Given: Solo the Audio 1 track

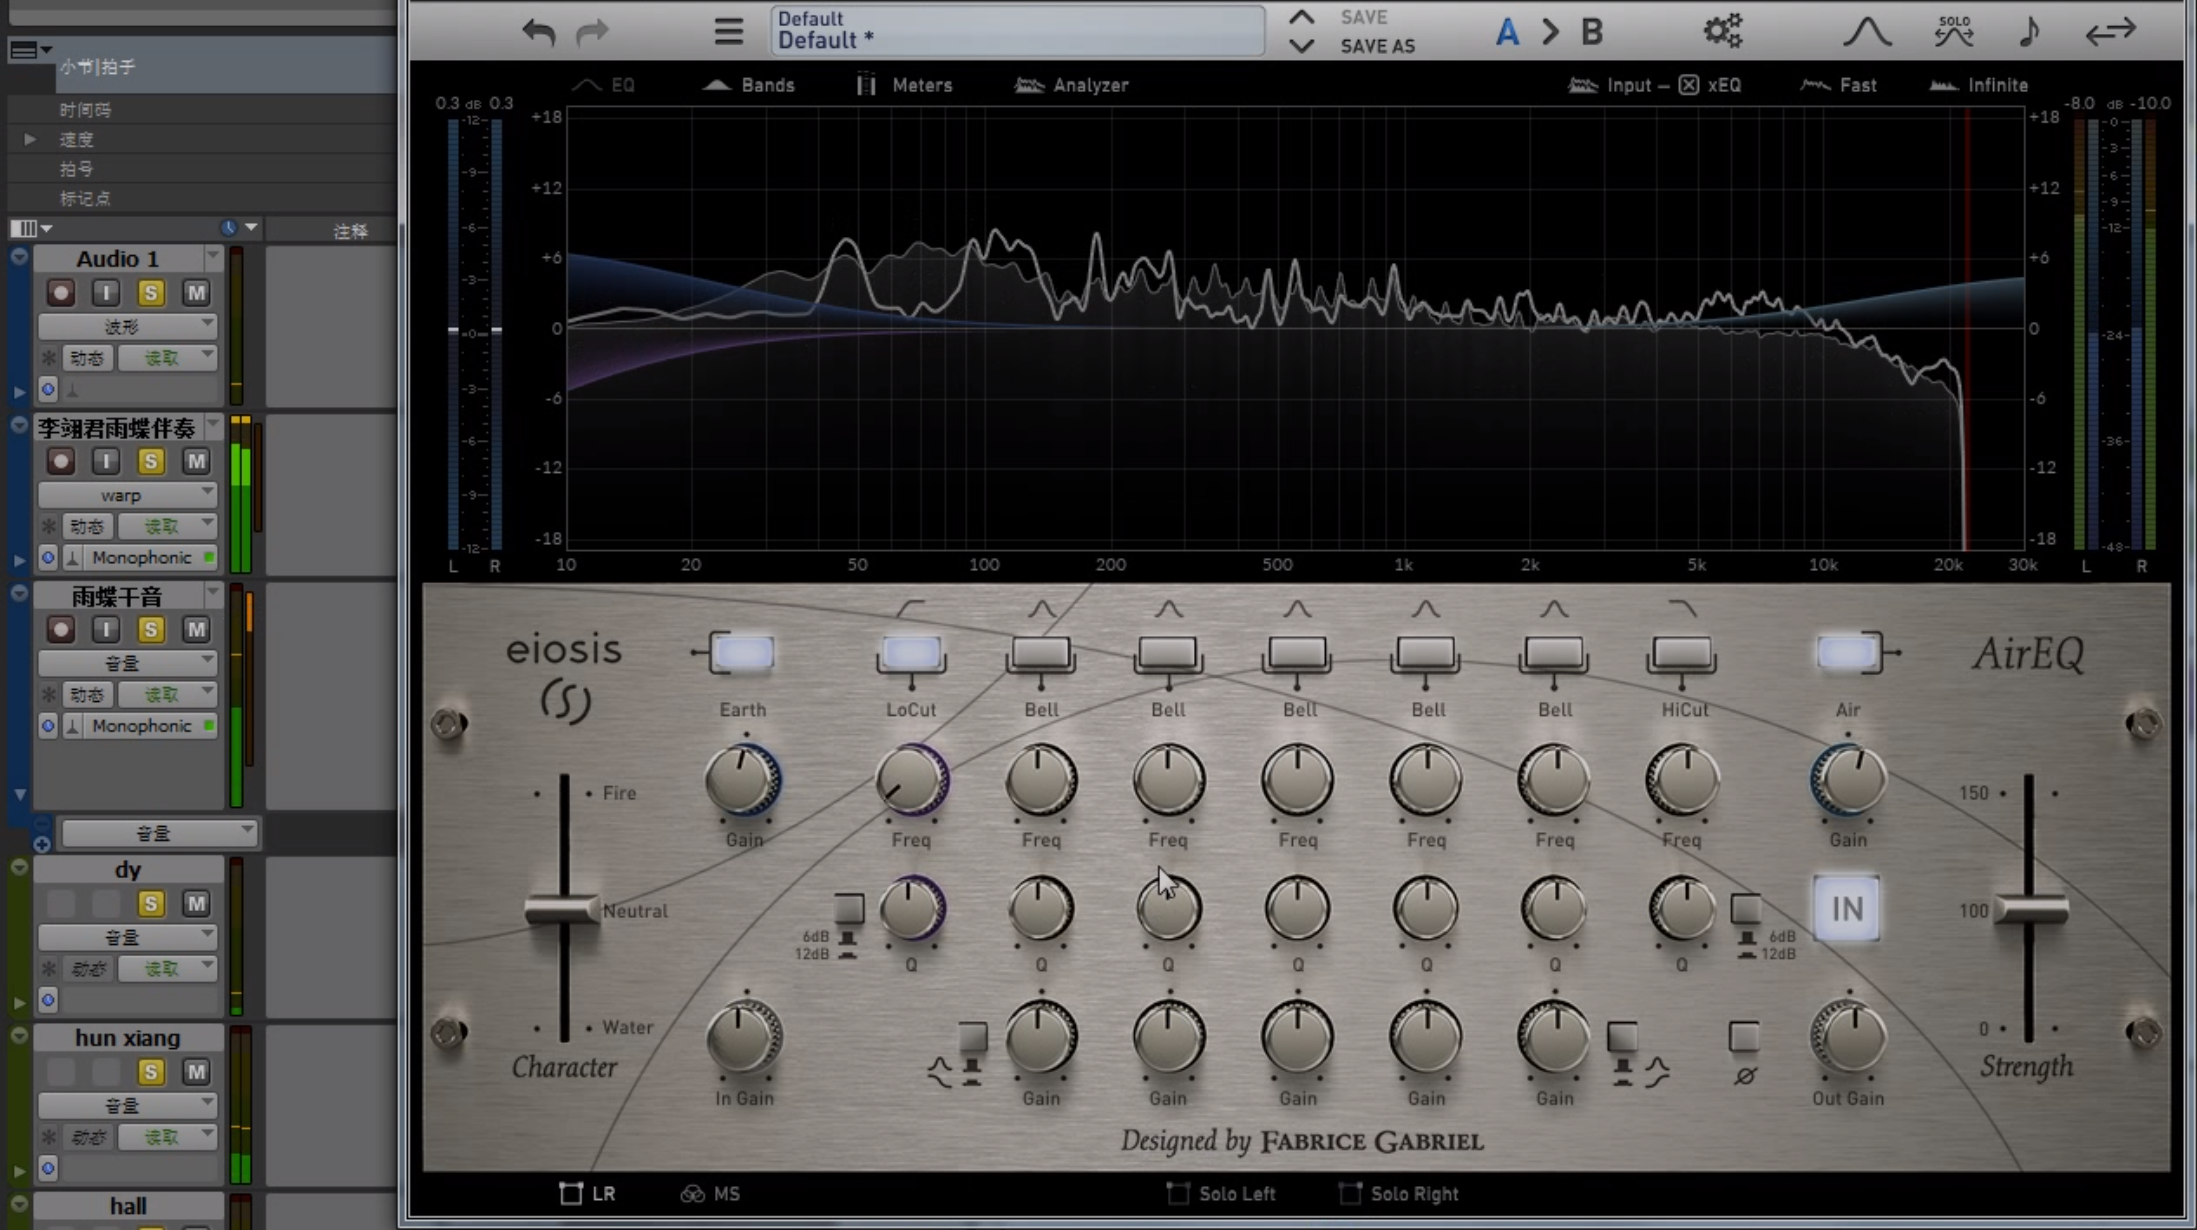Looking at the screenshot, I should pos(150,293).
